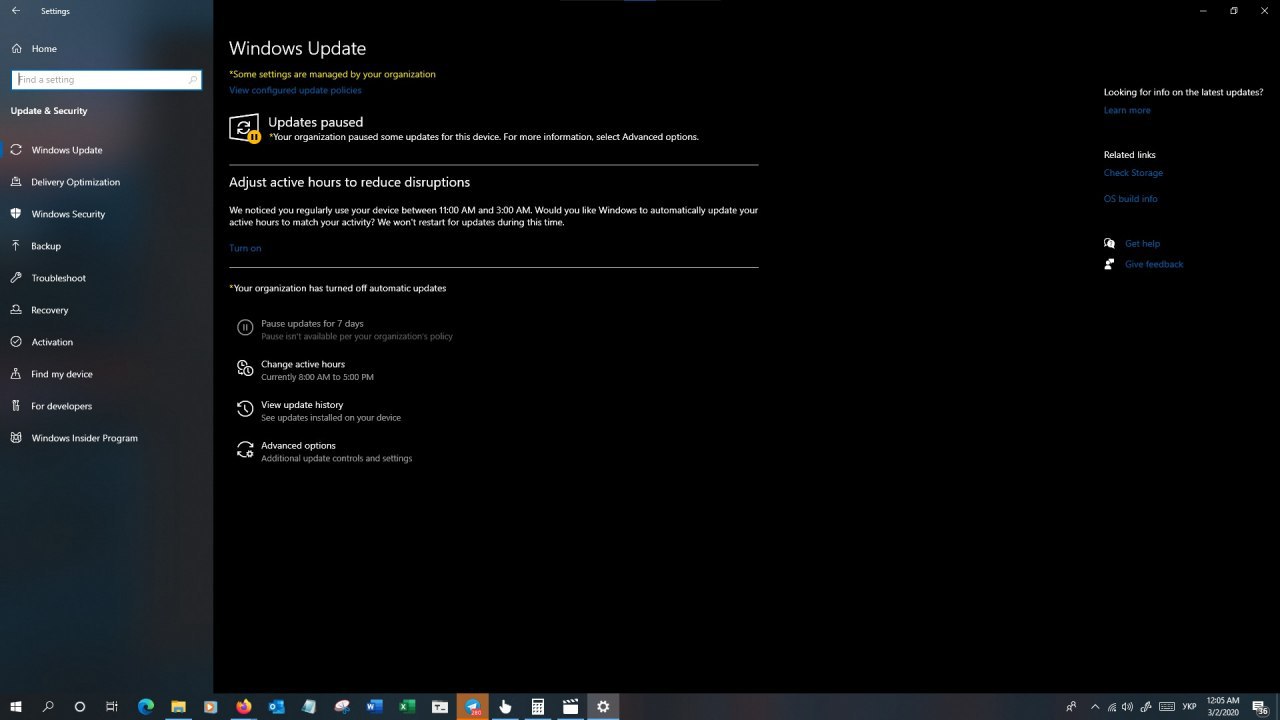Open Action Center notifications
1280x720 pixels.
pyautogui.click(x=1260, y=706)
